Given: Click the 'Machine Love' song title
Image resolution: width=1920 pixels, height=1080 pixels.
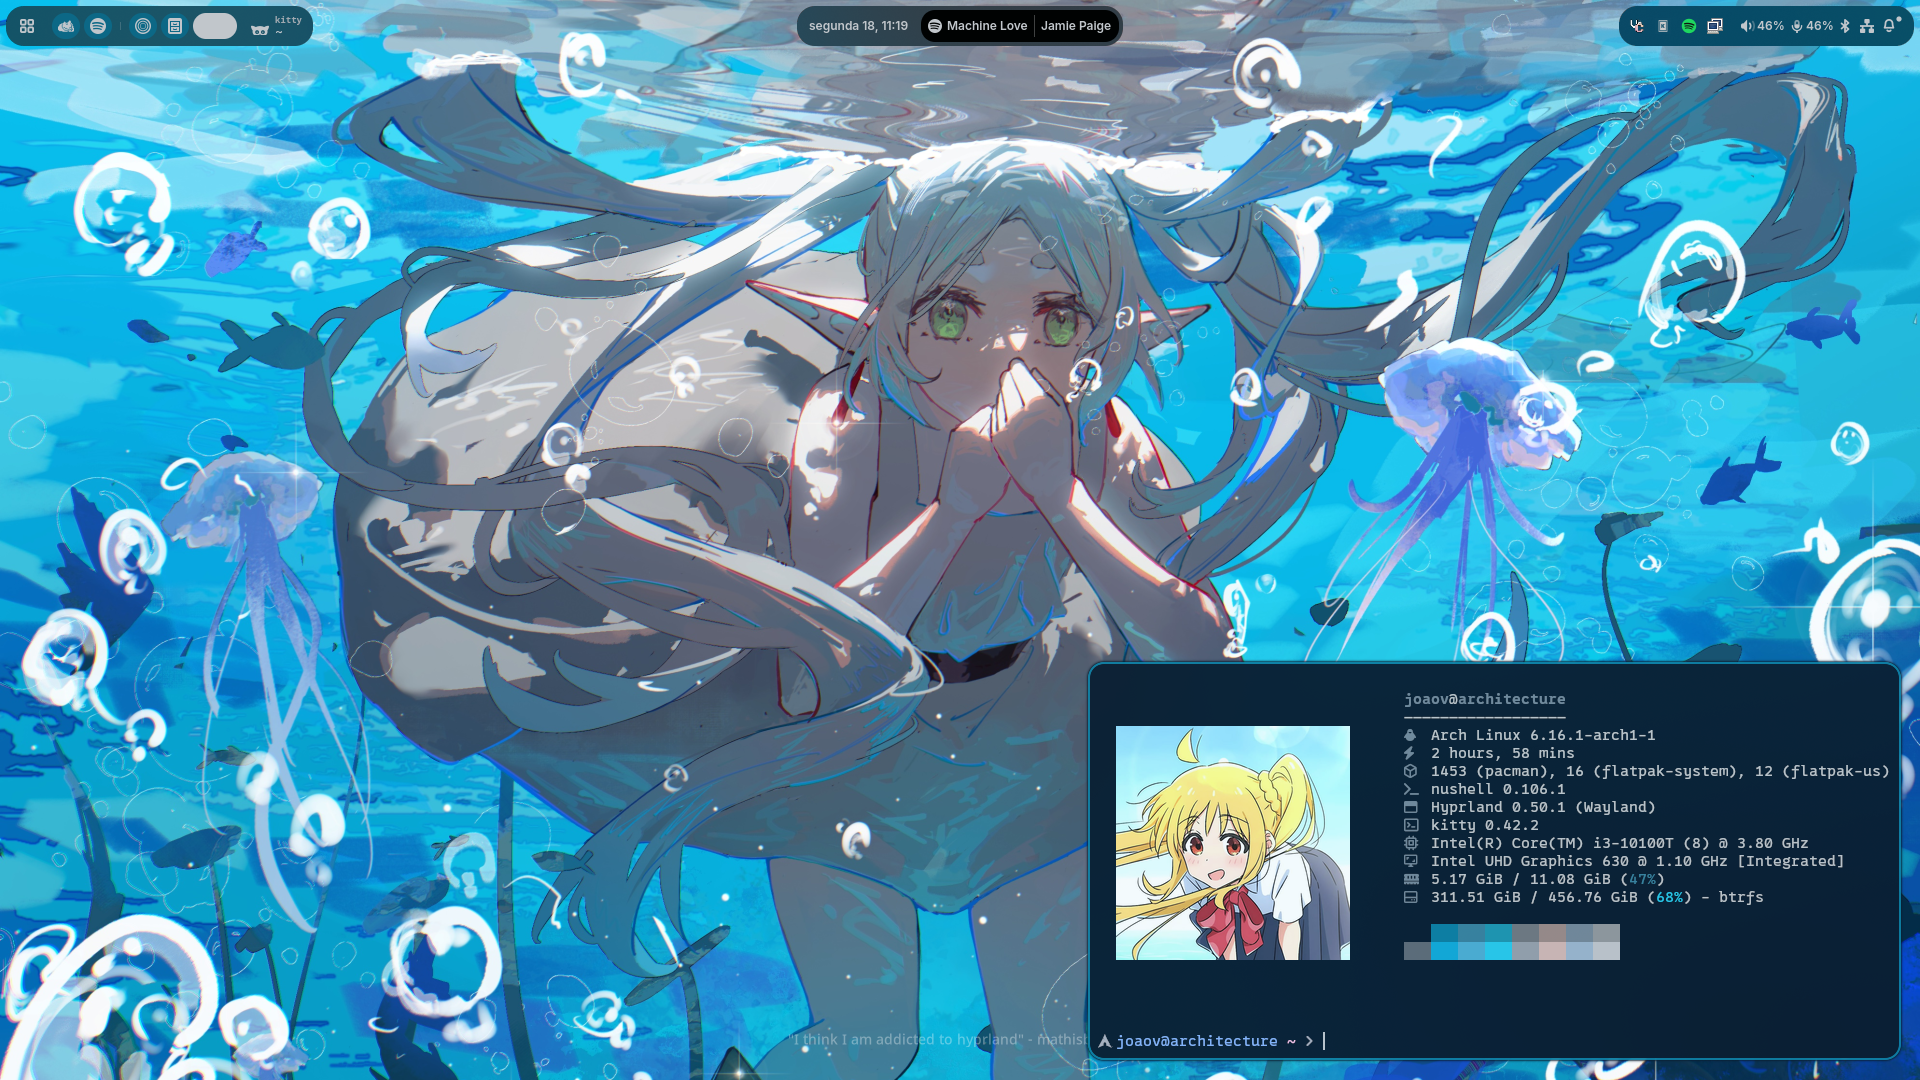Looking at the screenshot, I should pyautogui.click(x=987, y=26).
